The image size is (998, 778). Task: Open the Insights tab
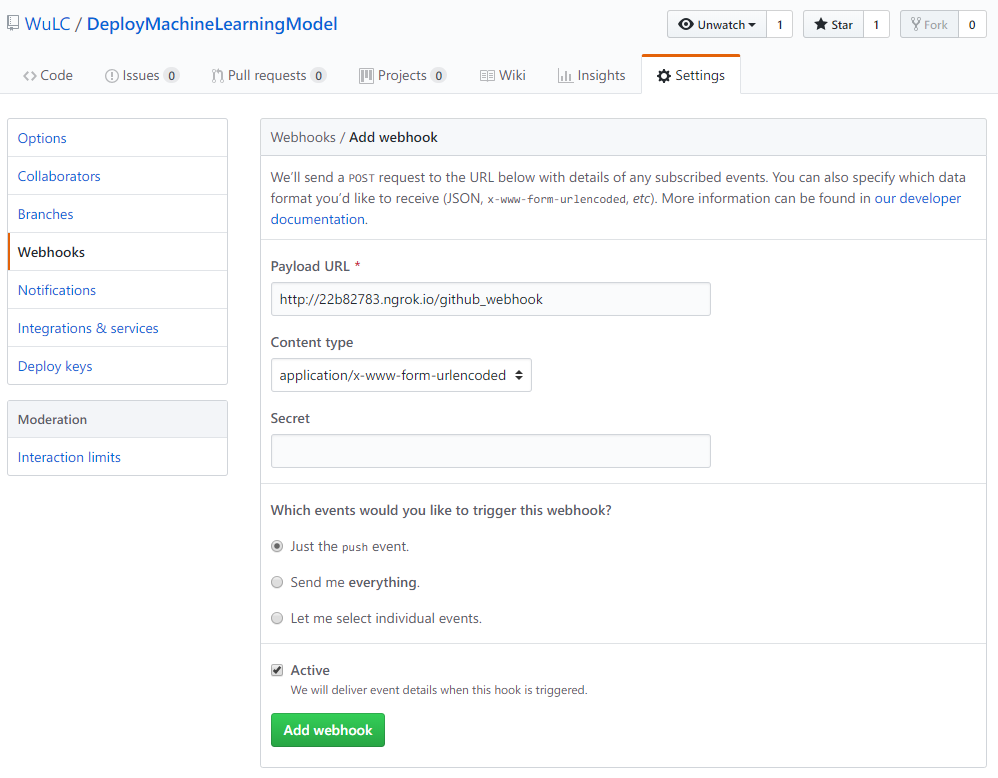pos(592,75)
